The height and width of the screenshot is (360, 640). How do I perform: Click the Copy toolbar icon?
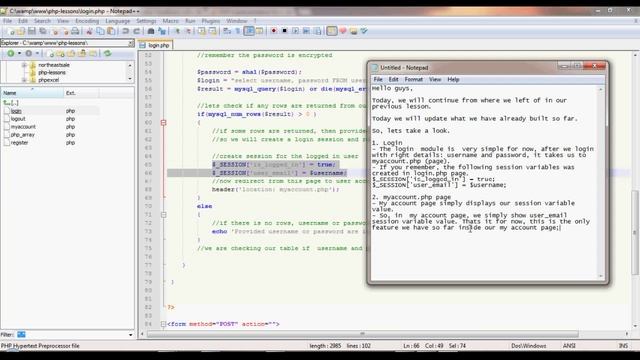100,31
